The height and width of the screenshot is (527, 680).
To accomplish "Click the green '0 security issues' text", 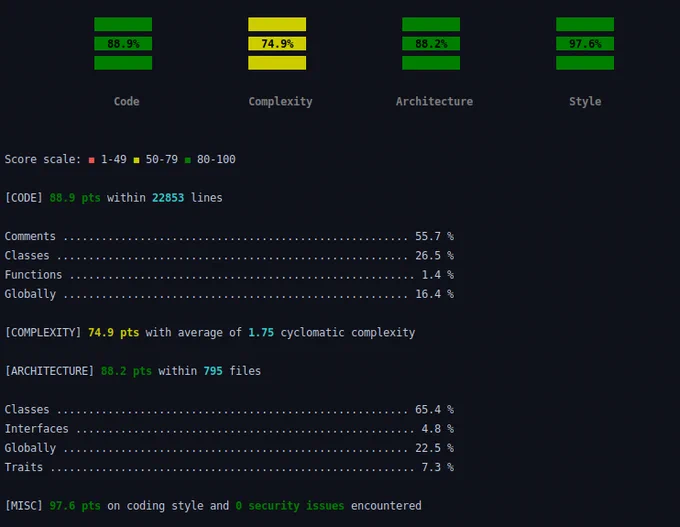I will point(290,506).
